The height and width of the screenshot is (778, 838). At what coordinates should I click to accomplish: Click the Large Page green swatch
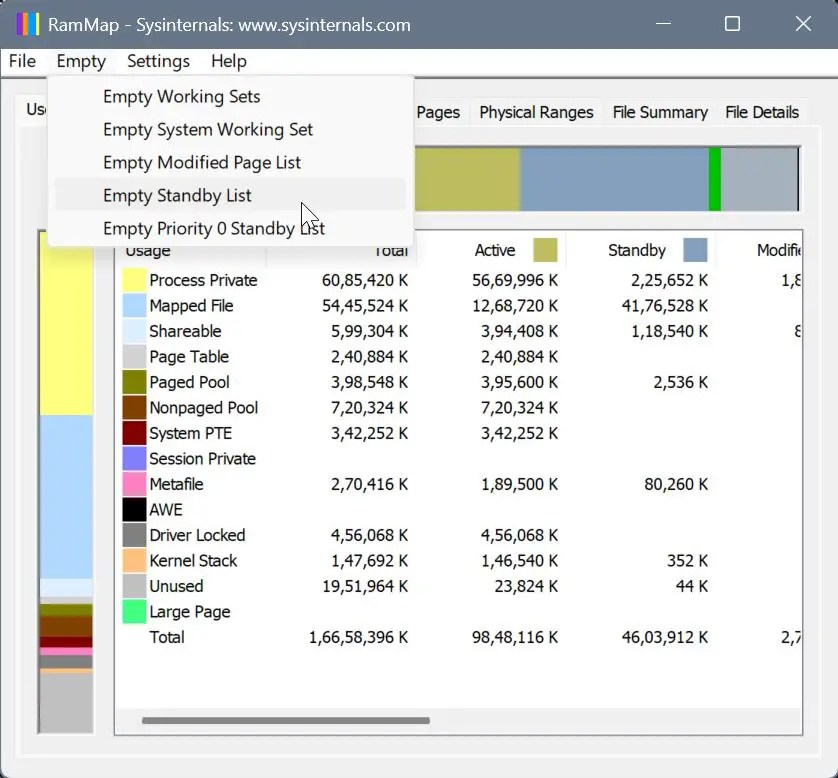[x=134, y=612]
